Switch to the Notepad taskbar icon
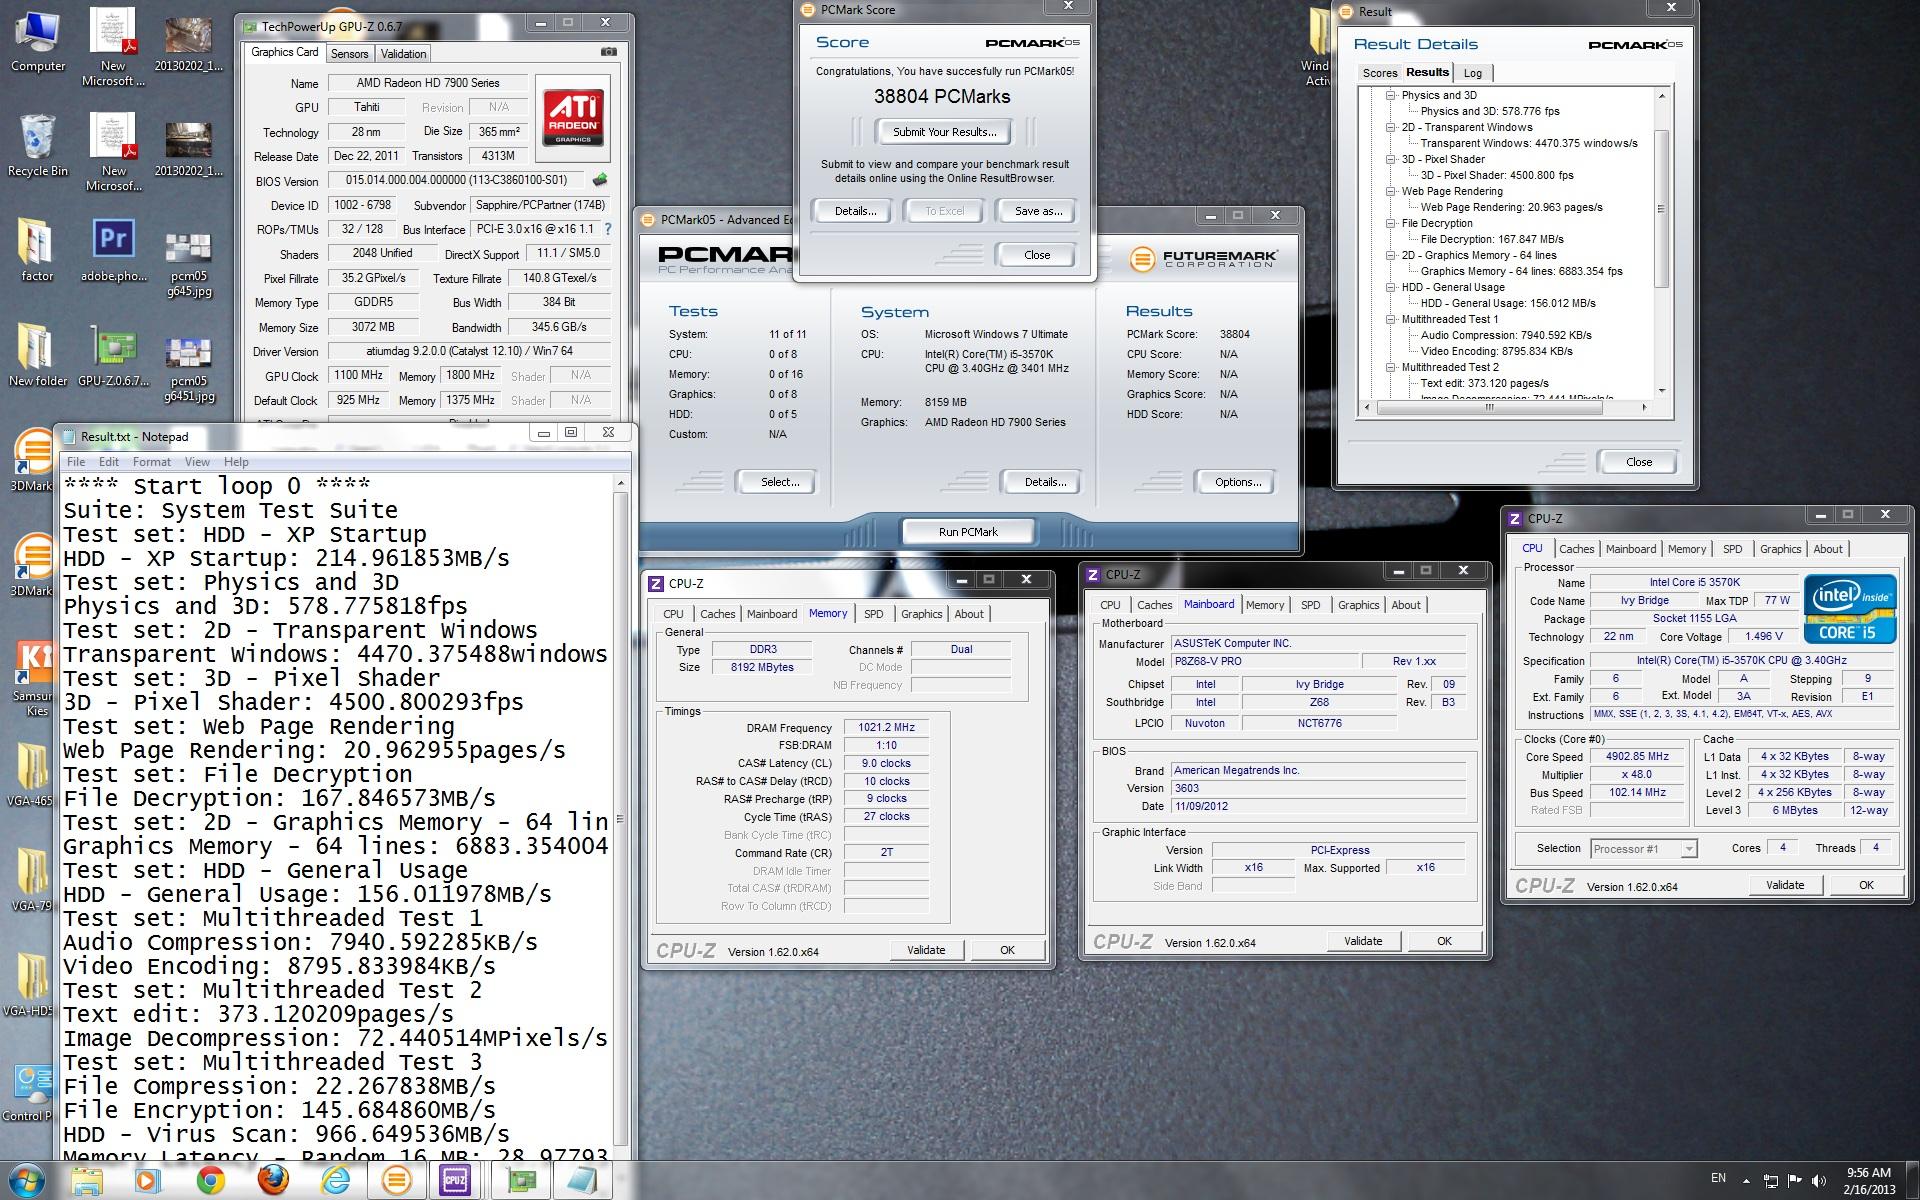This screenshot has width=1920, height=1200. (x=582, y=1181)
